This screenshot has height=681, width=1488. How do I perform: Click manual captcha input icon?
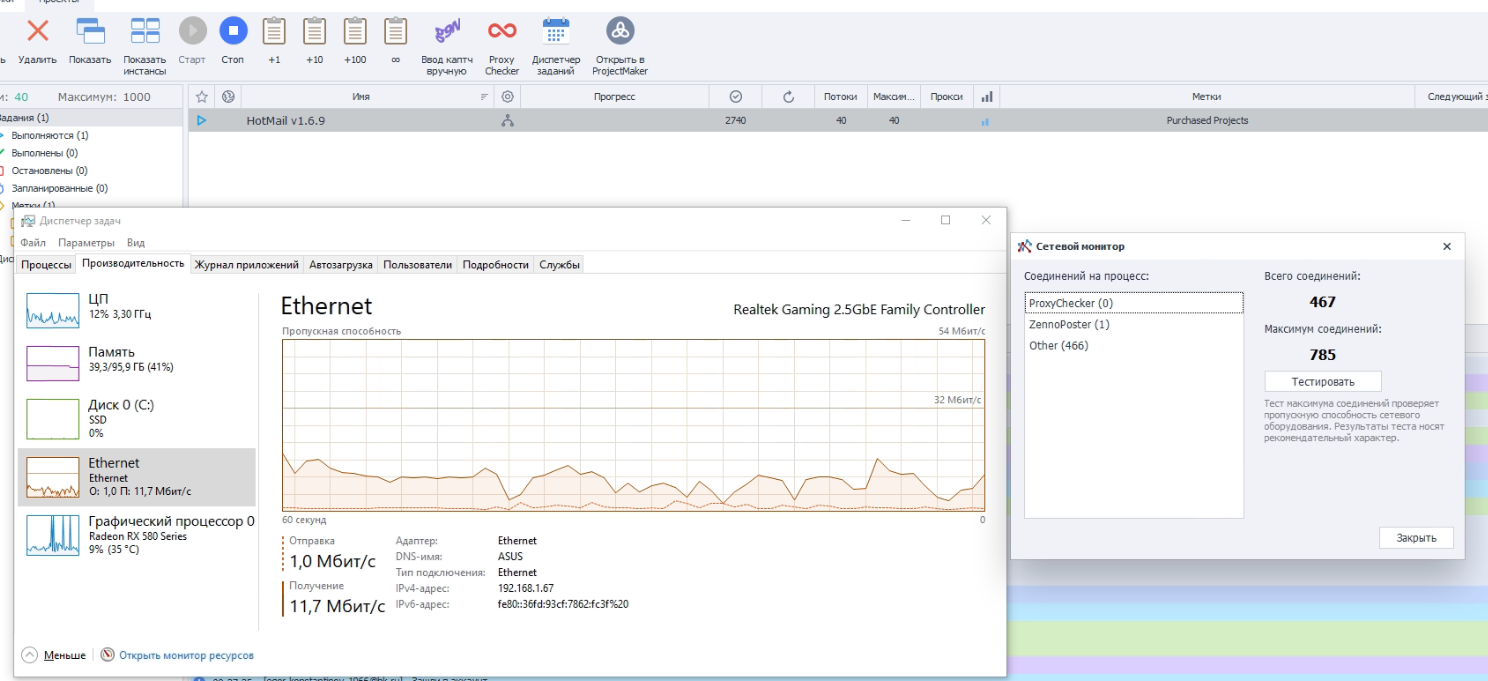(x=446, y=32)
